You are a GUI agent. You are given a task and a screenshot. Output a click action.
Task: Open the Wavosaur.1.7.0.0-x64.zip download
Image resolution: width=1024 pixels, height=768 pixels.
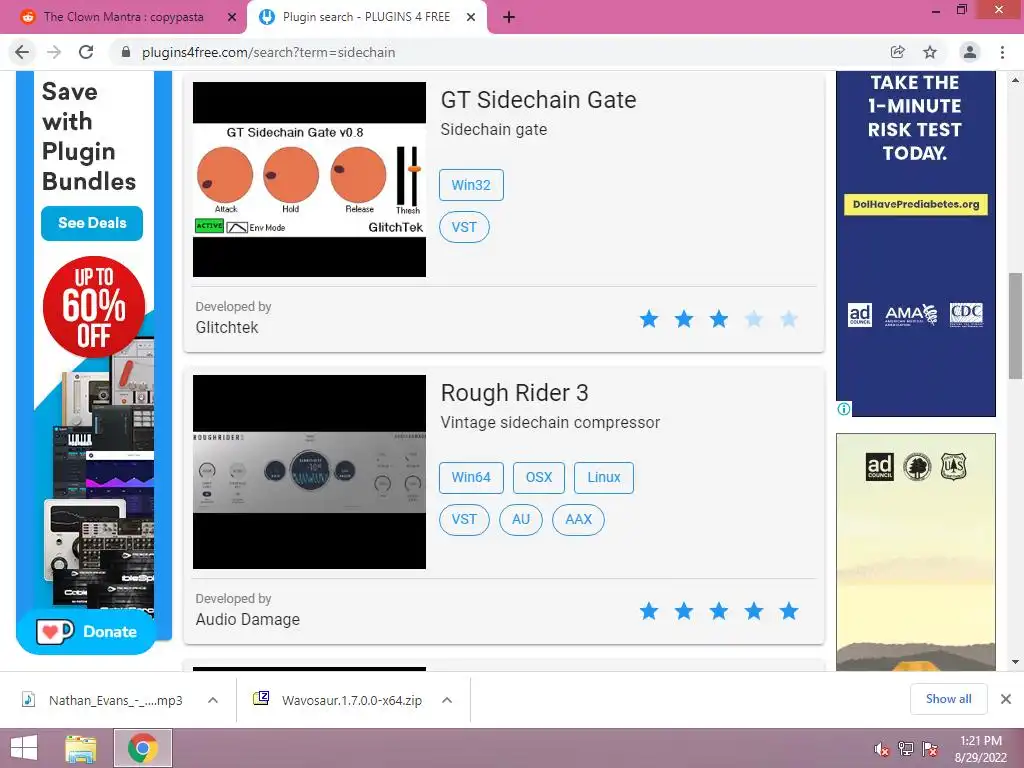pos(340,700)
